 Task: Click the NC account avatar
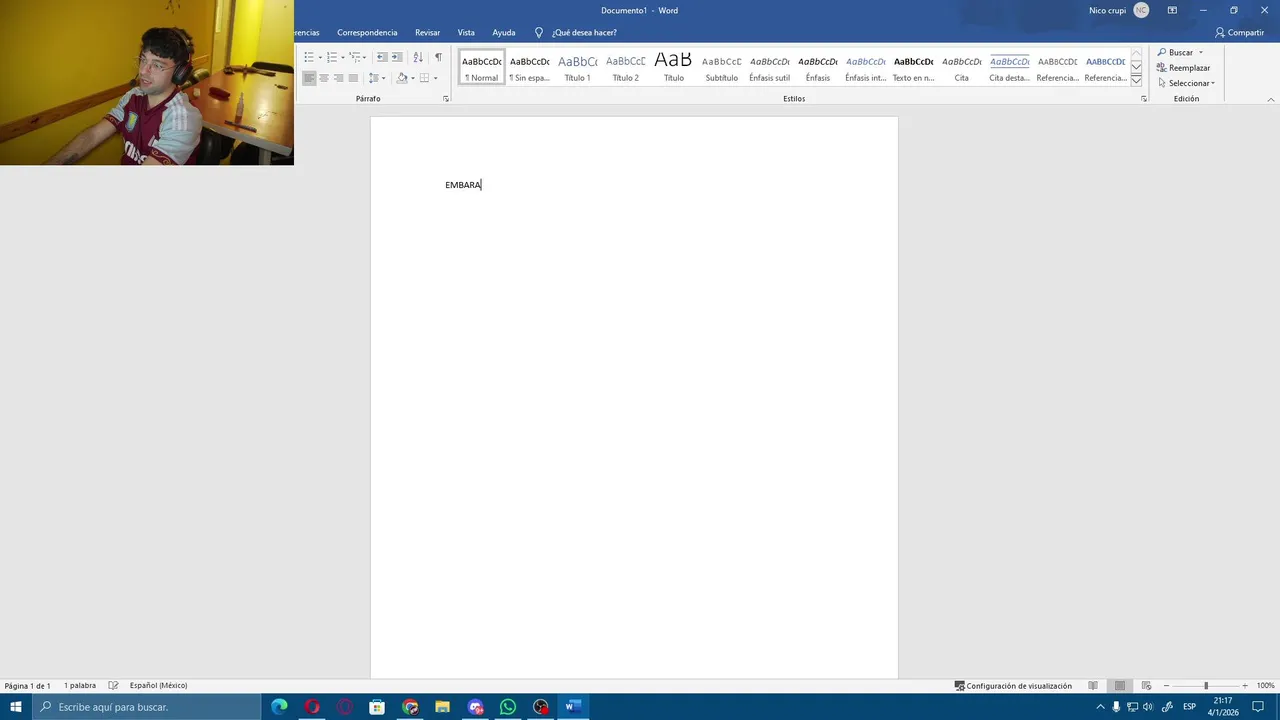click(x=1141, y=10)
